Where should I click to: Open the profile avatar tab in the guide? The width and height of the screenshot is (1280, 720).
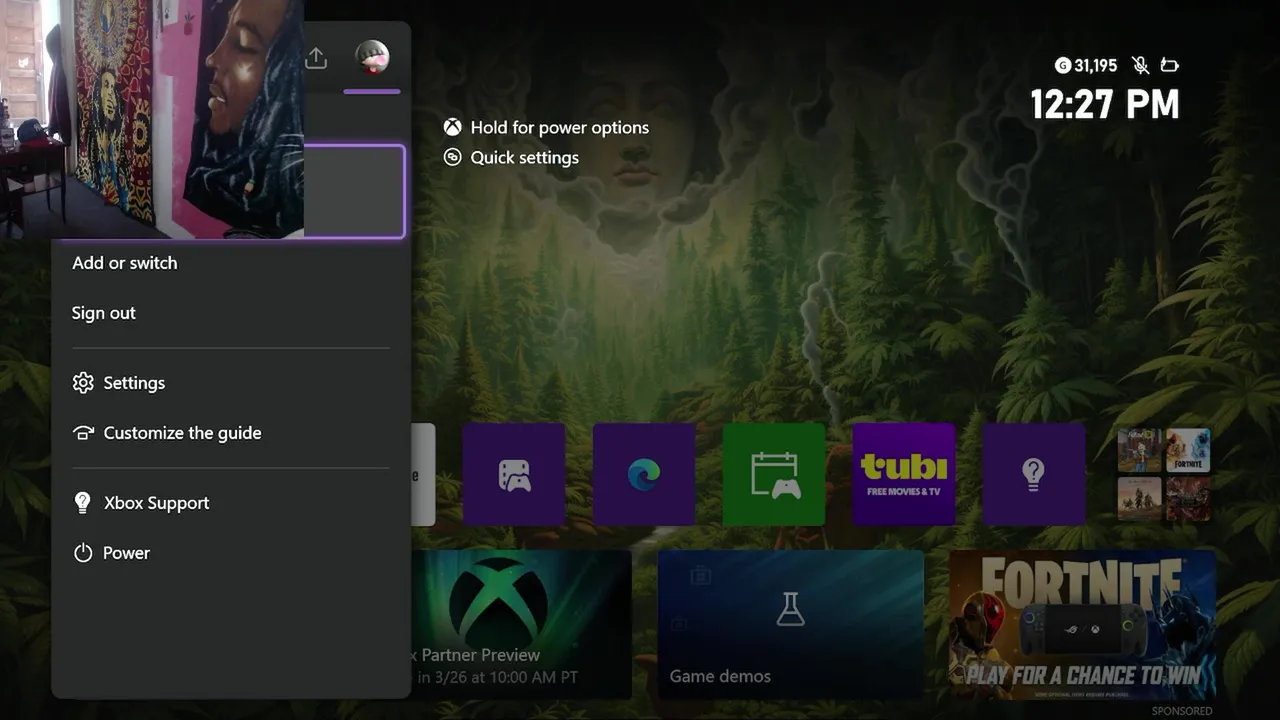[x=372, y=58]
